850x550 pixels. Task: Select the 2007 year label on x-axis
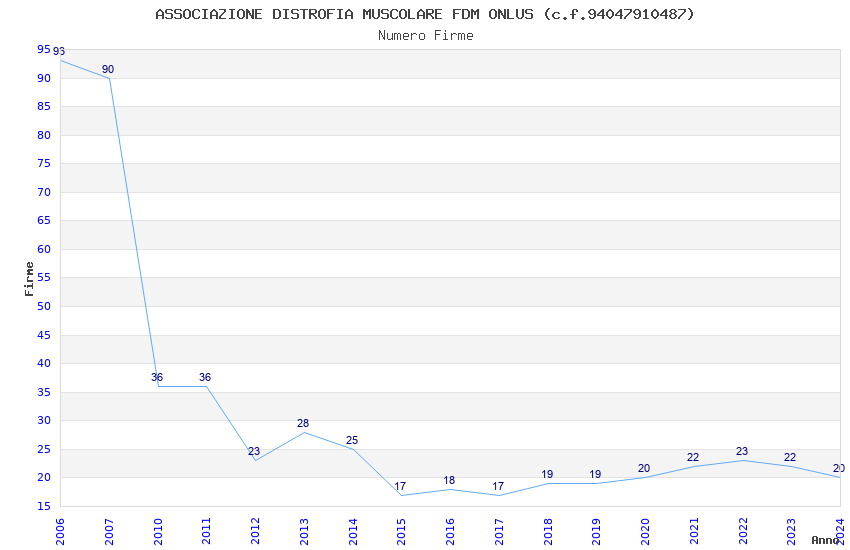click(x=108, y=531)
